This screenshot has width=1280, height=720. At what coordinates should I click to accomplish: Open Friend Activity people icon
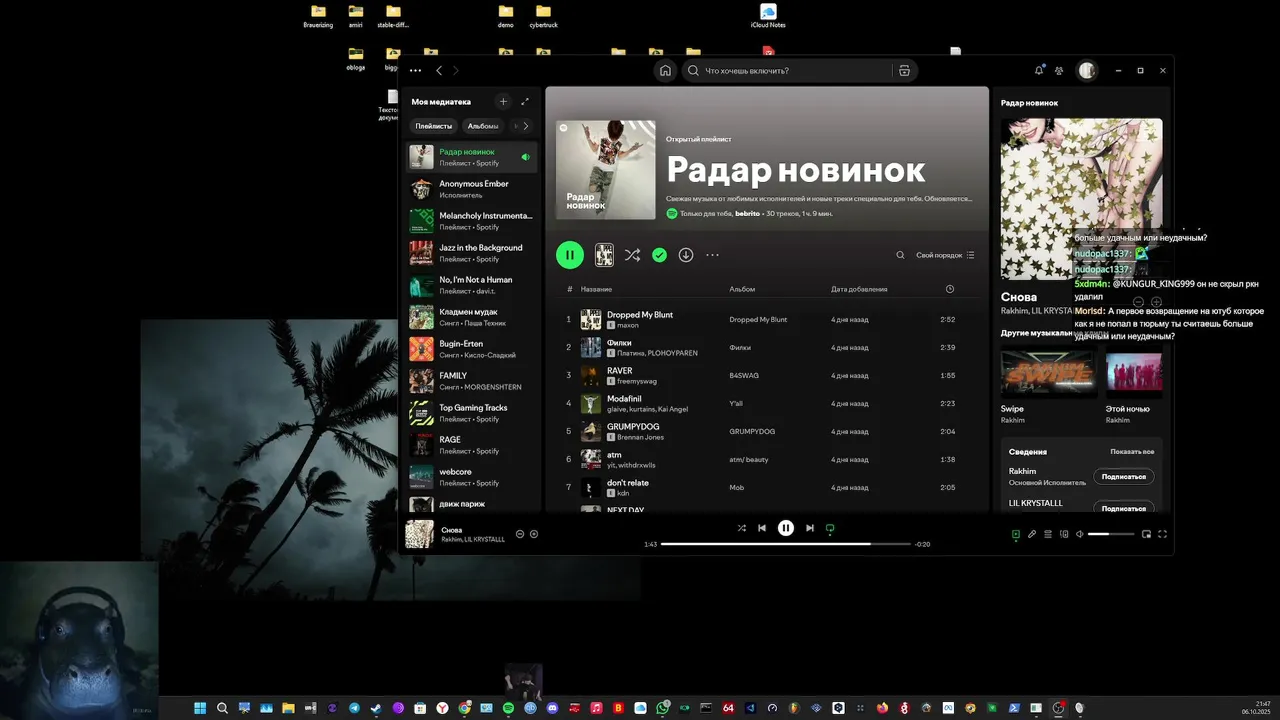[1059, 71]
